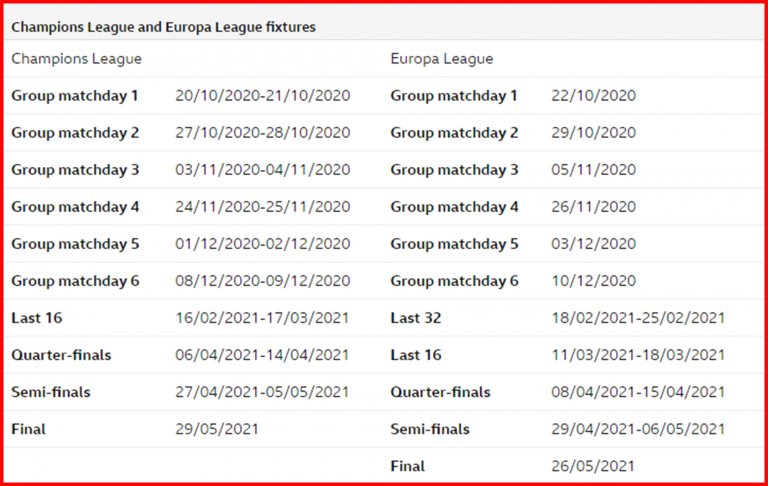The width and height of the screenshot is (768, 486).
Task: Select Europa League Group matchday 4 label
Action: 454,207
